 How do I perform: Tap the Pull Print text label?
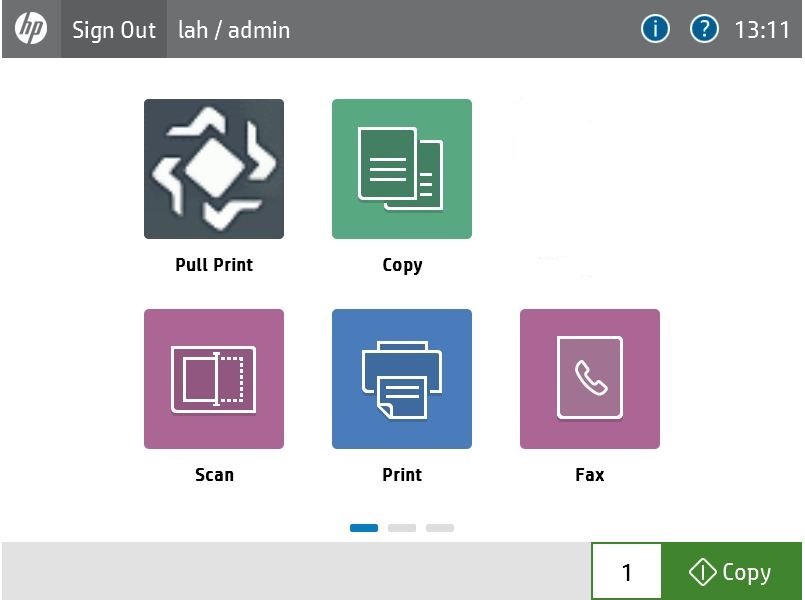click(214, 265)
